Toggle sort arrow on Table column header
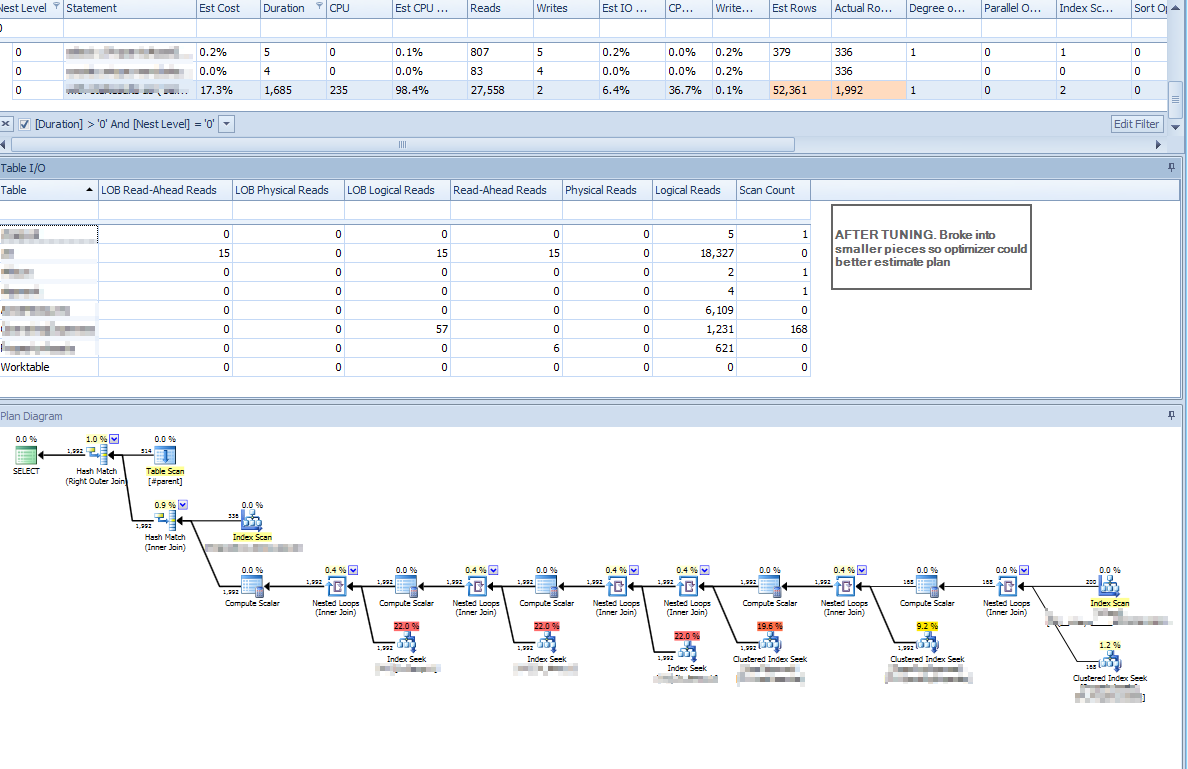 89,189
